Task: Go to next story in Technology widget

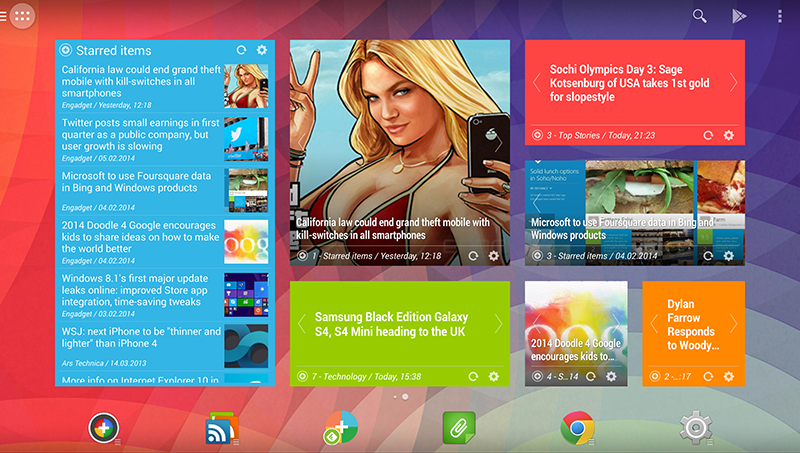Action: [x=498, y=323]
